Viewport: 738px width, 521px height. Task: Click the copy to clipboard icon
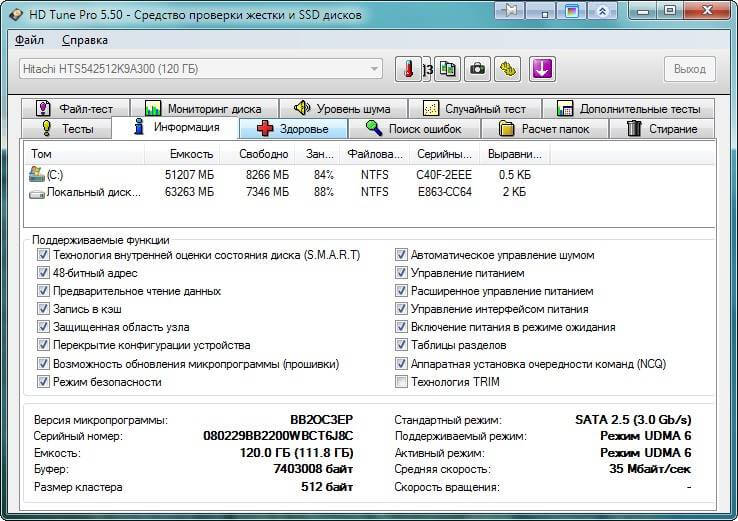coord(446,69)
